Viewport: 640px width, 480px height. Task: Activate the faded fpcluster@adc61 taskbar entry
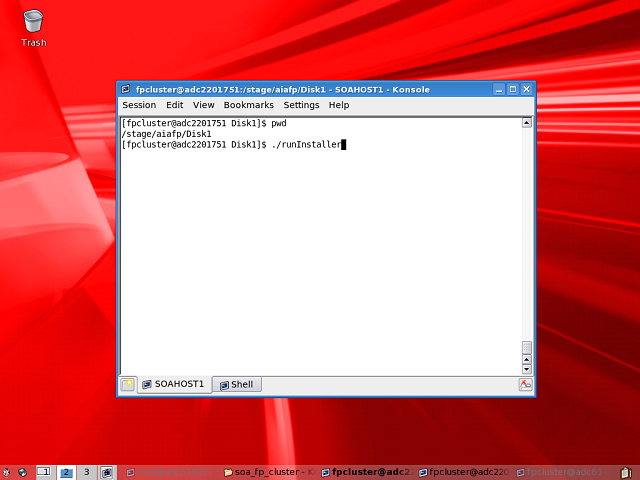[x=563, y=472]
